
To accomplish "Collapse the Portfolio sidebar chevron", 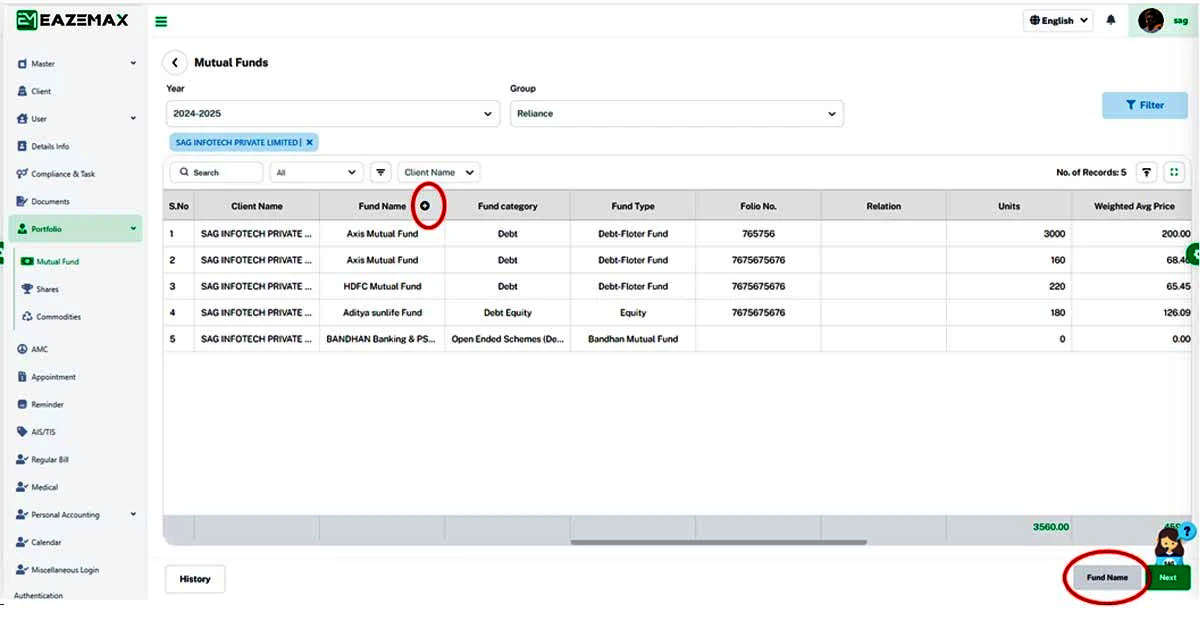I will click(133, 229).
